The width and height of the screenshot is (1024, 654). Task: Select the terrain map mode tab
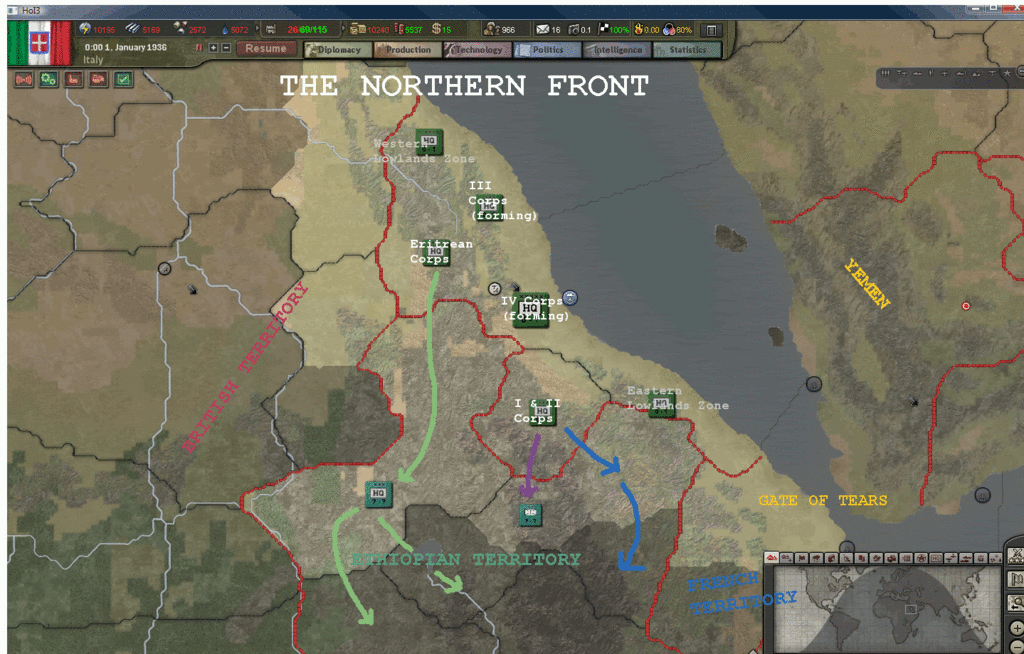tap(772, 558)
